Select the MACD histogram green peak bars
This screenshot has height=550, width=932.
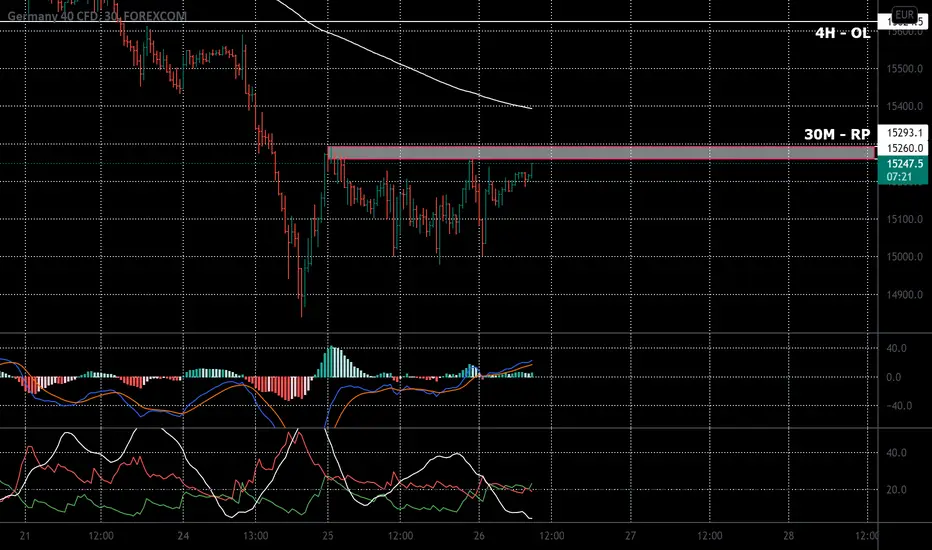pos(334,362)
